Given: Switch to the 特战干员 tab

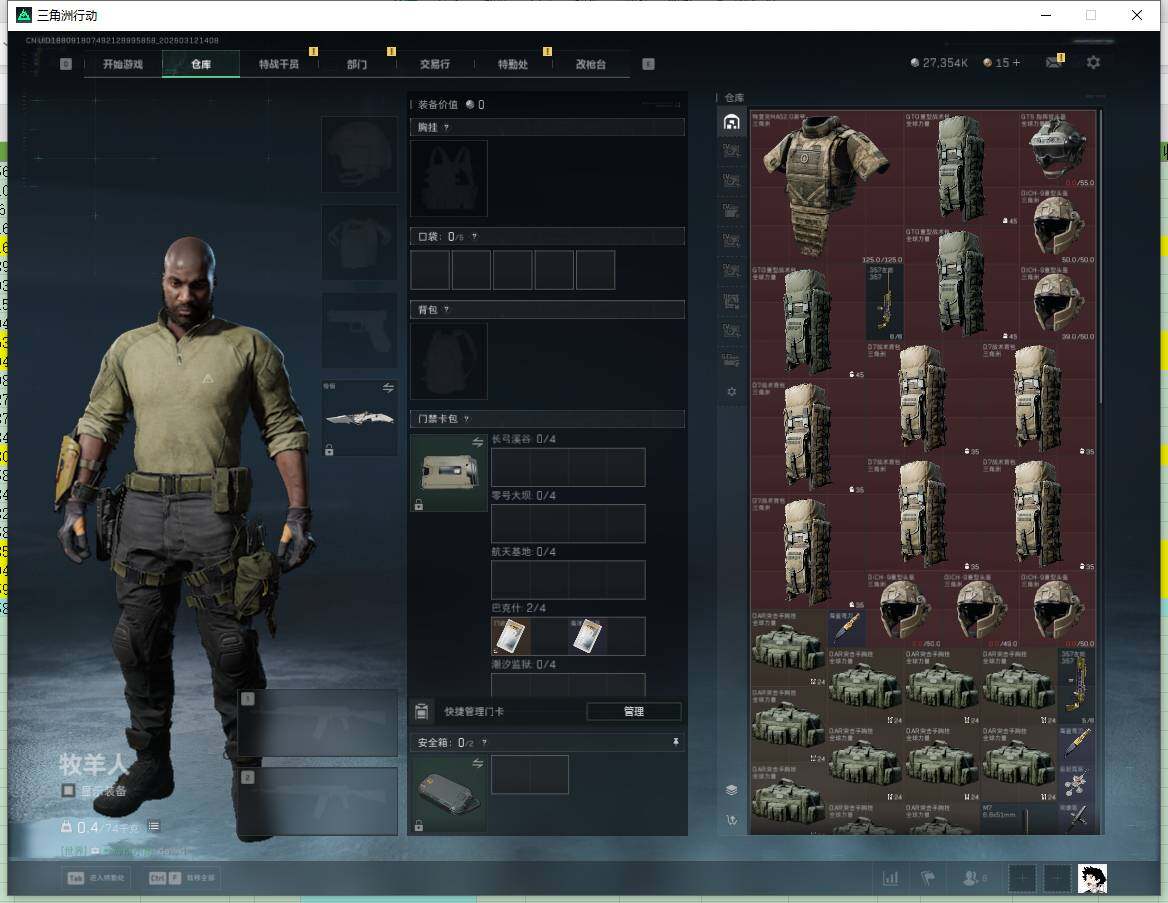Looking at the screenshot, I should coord(279,64).
